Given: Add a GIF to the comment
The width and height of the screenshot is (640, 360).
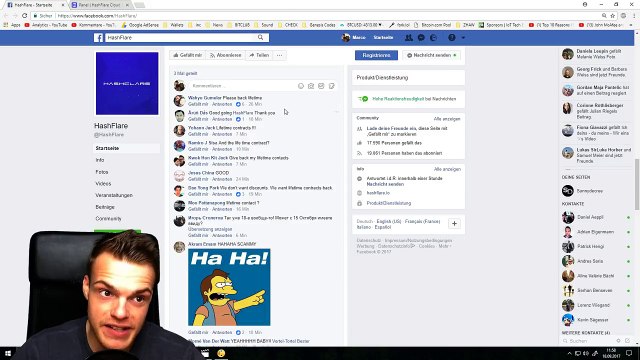Looking at the screenshot, I should coord(321,86).
